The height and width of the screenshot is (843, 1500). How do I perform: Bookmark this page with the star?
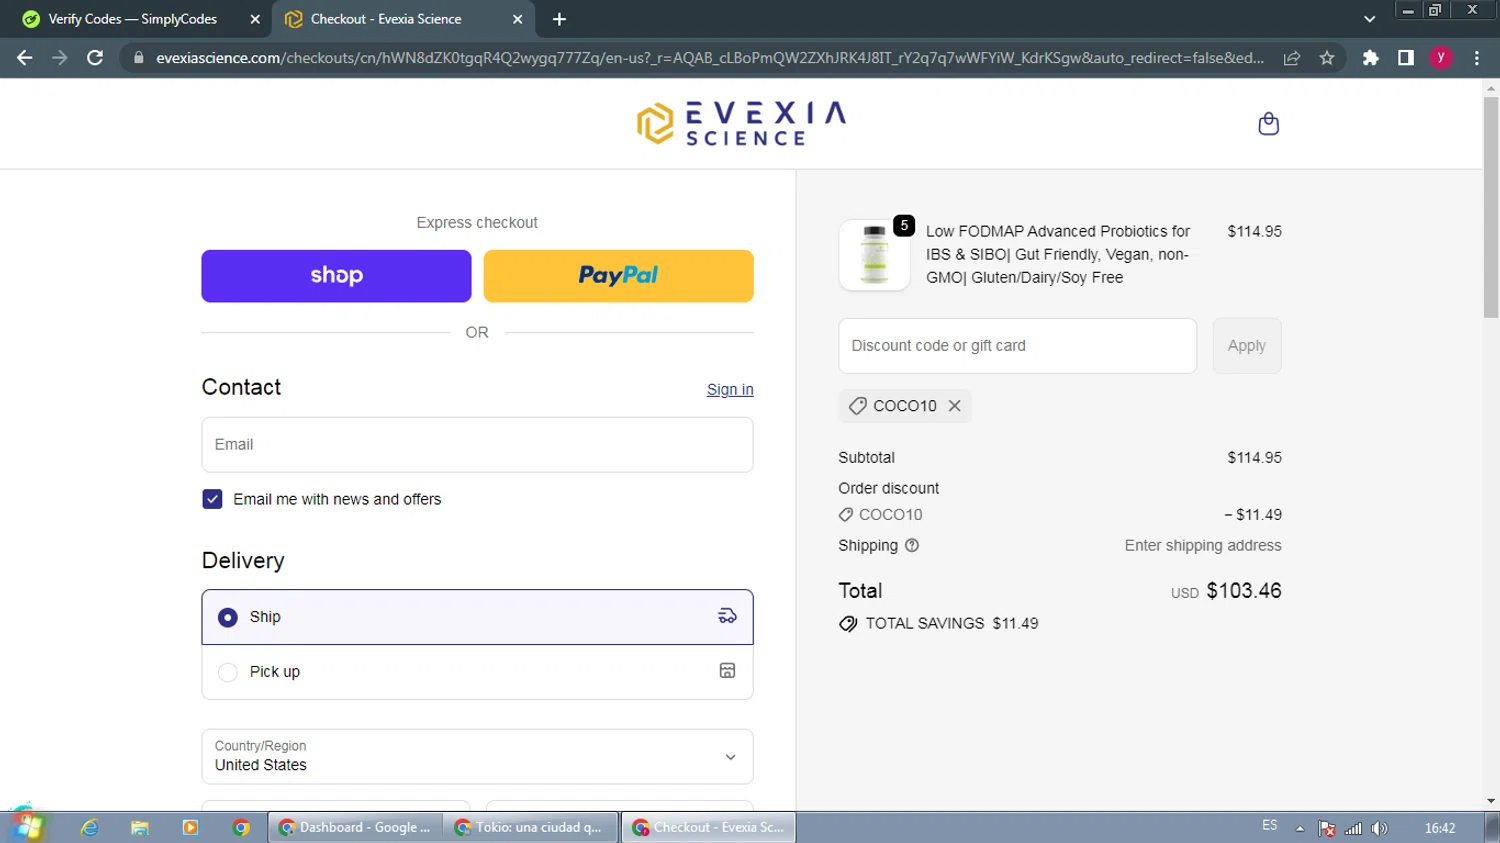pos(1327,58)
